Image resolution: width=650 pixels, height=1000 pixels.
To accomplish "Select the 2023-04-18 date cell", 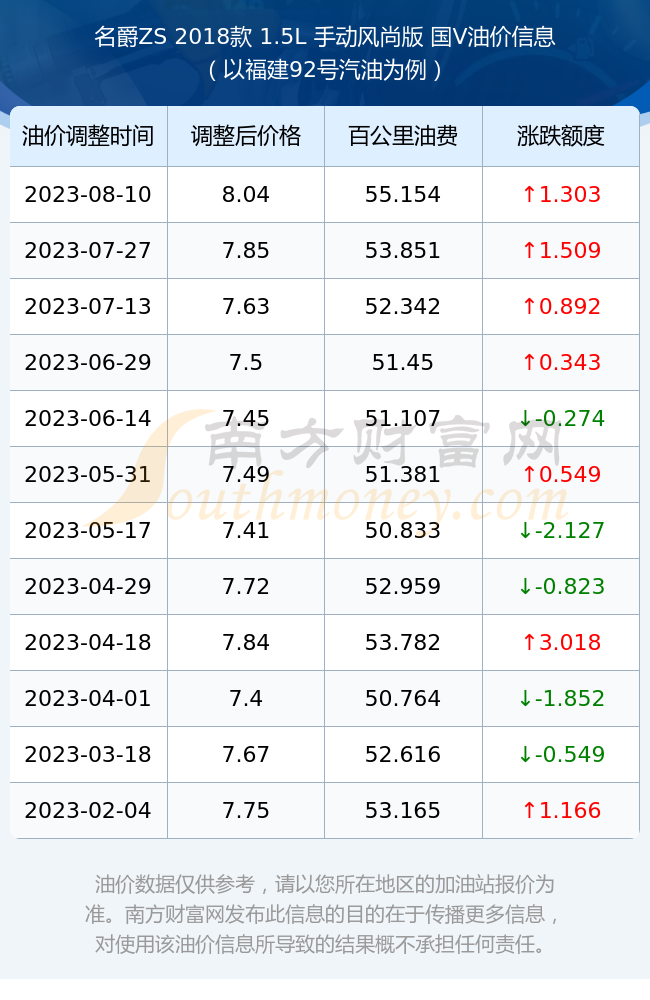I will [88, 642].
